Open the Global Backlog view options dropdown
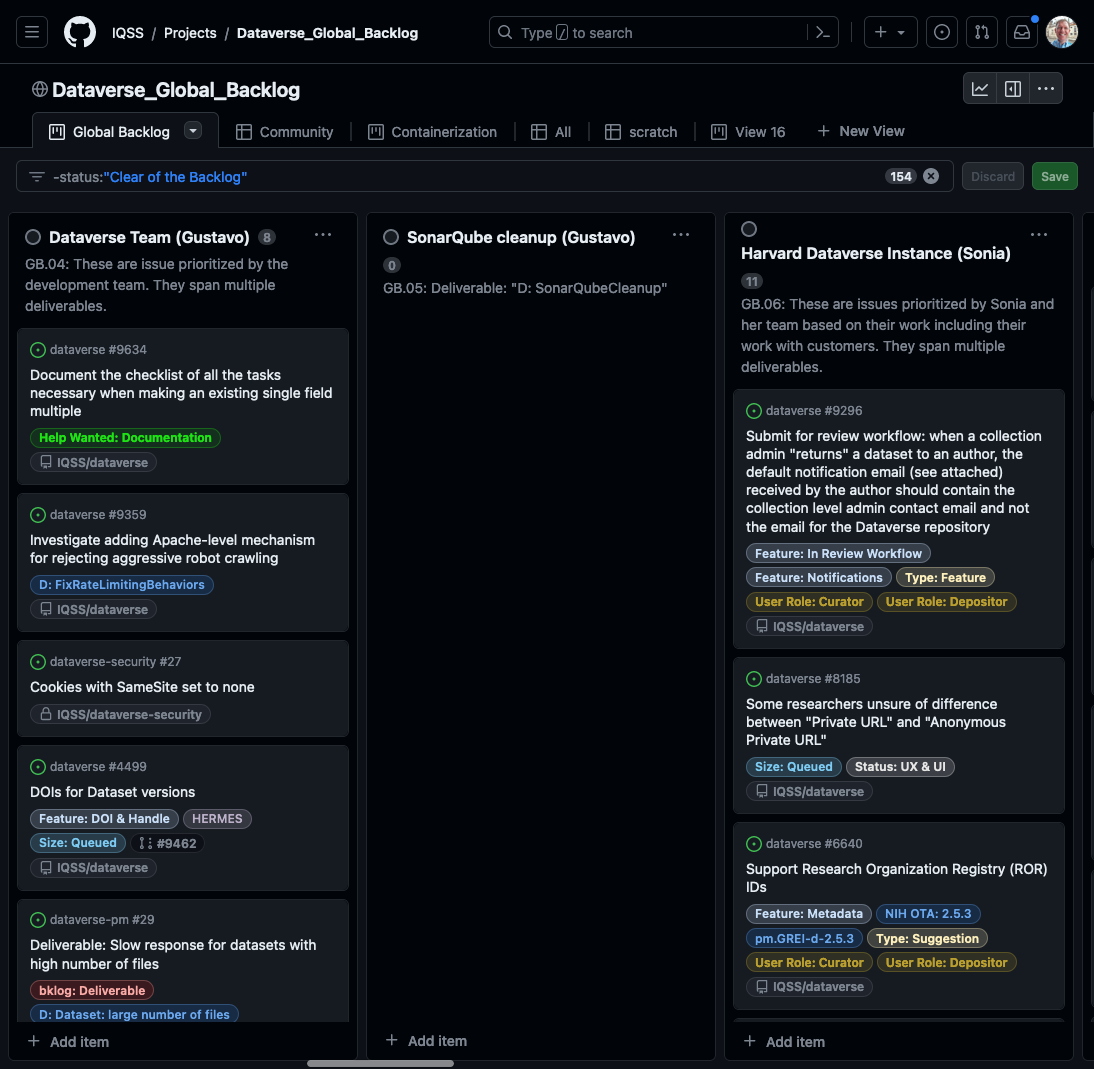1094x1069 pixels. (193, 131)
